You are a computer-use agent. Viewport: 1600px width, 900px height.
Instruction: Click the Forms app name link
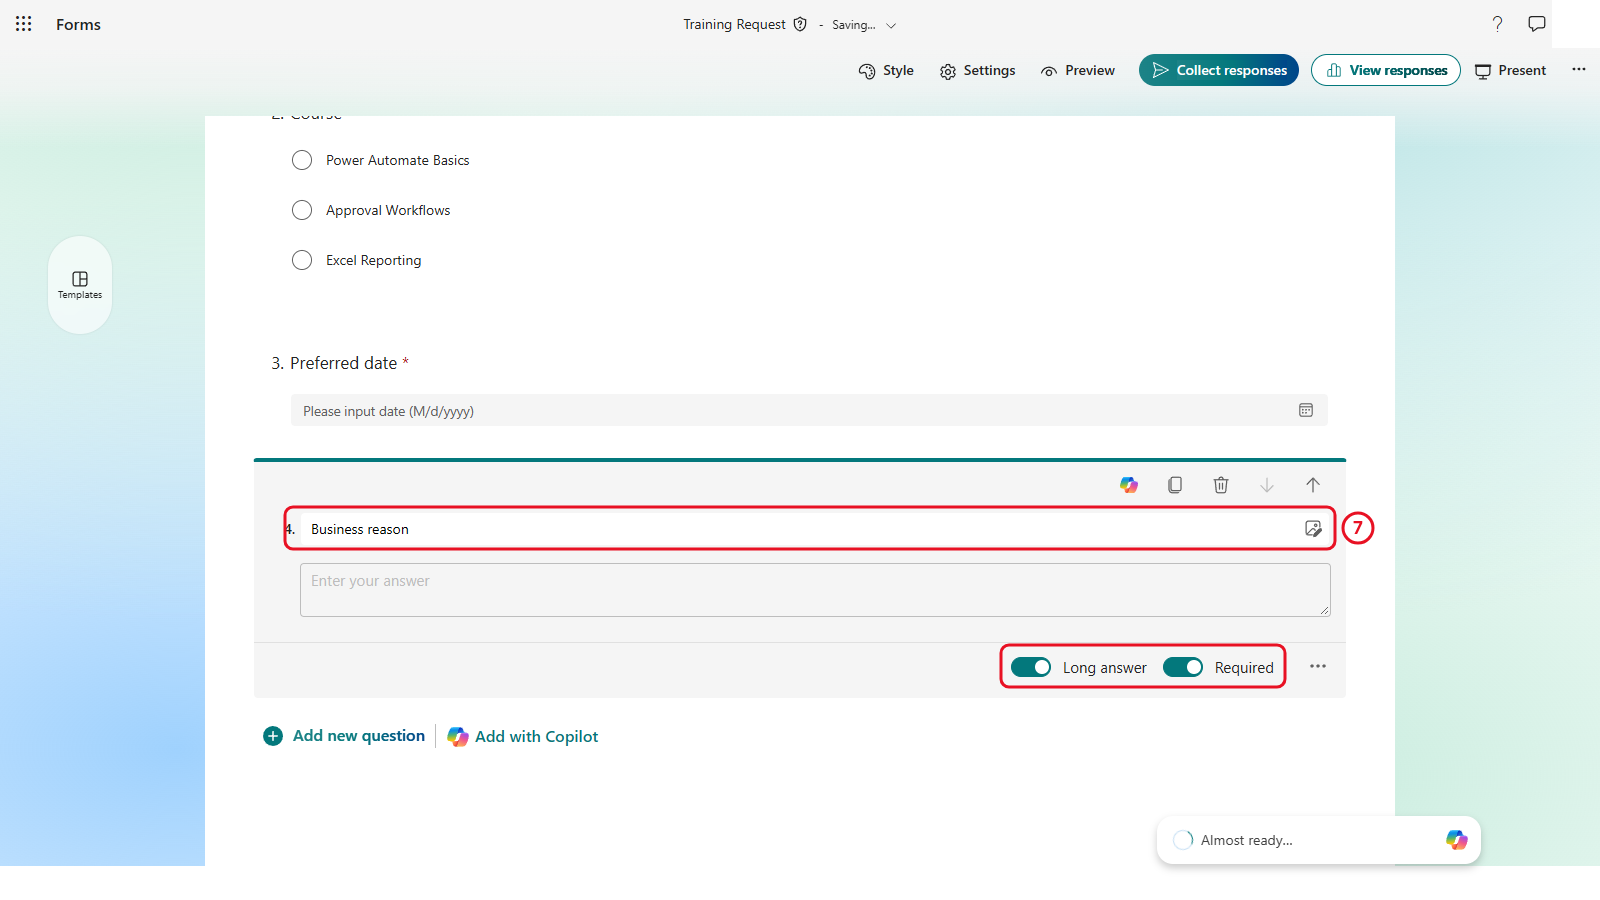pyautogui.click(x=78, y=24)
